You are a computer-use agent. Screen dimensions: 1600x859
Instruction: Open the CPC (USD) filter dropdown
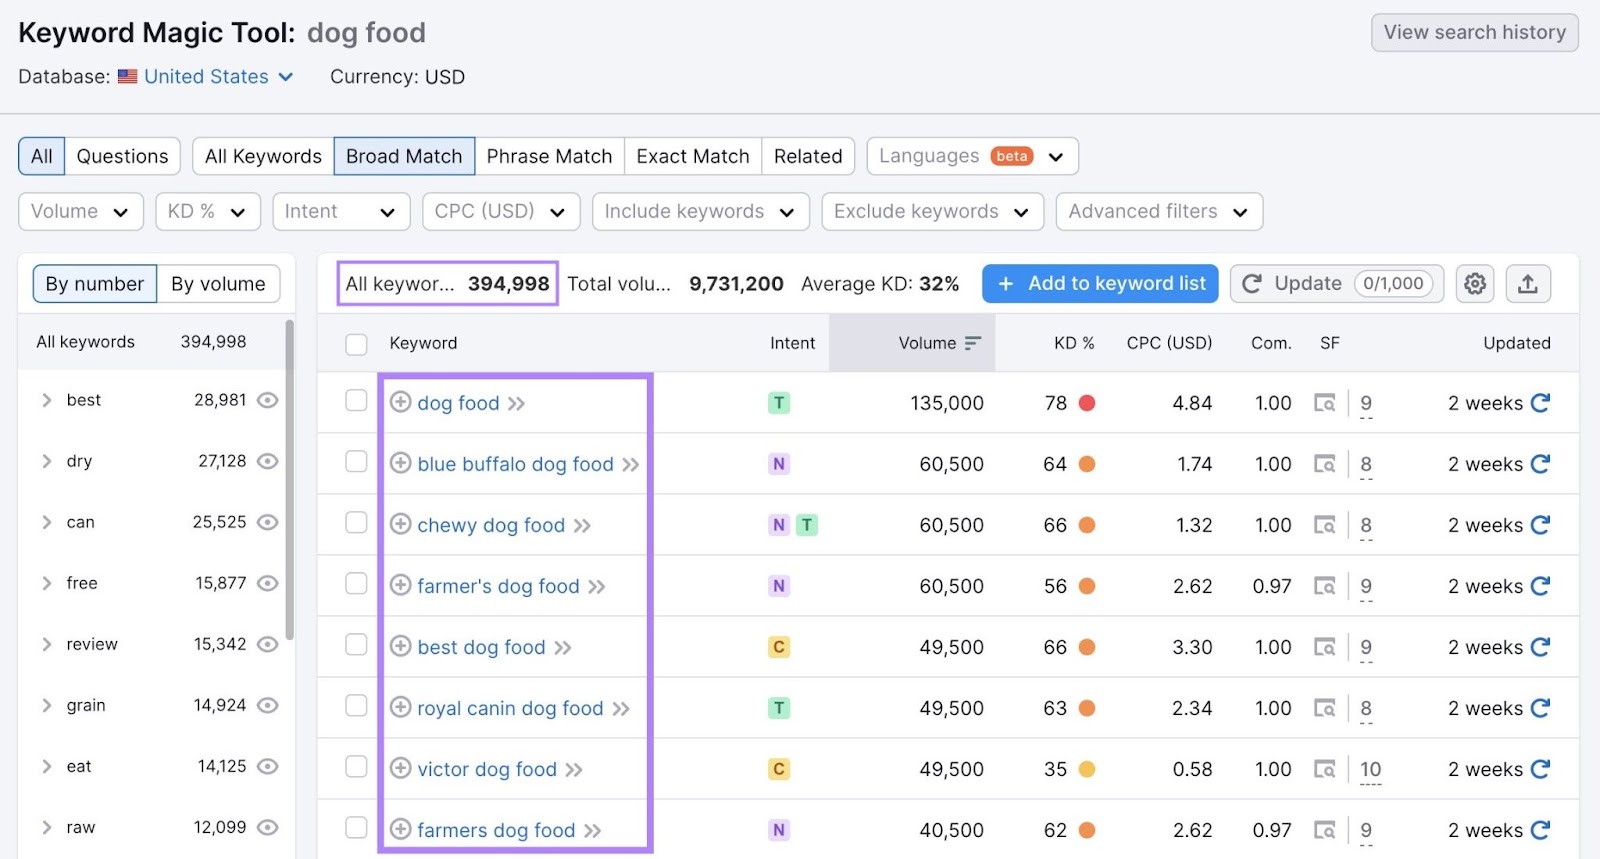click(x=501, y=212)
